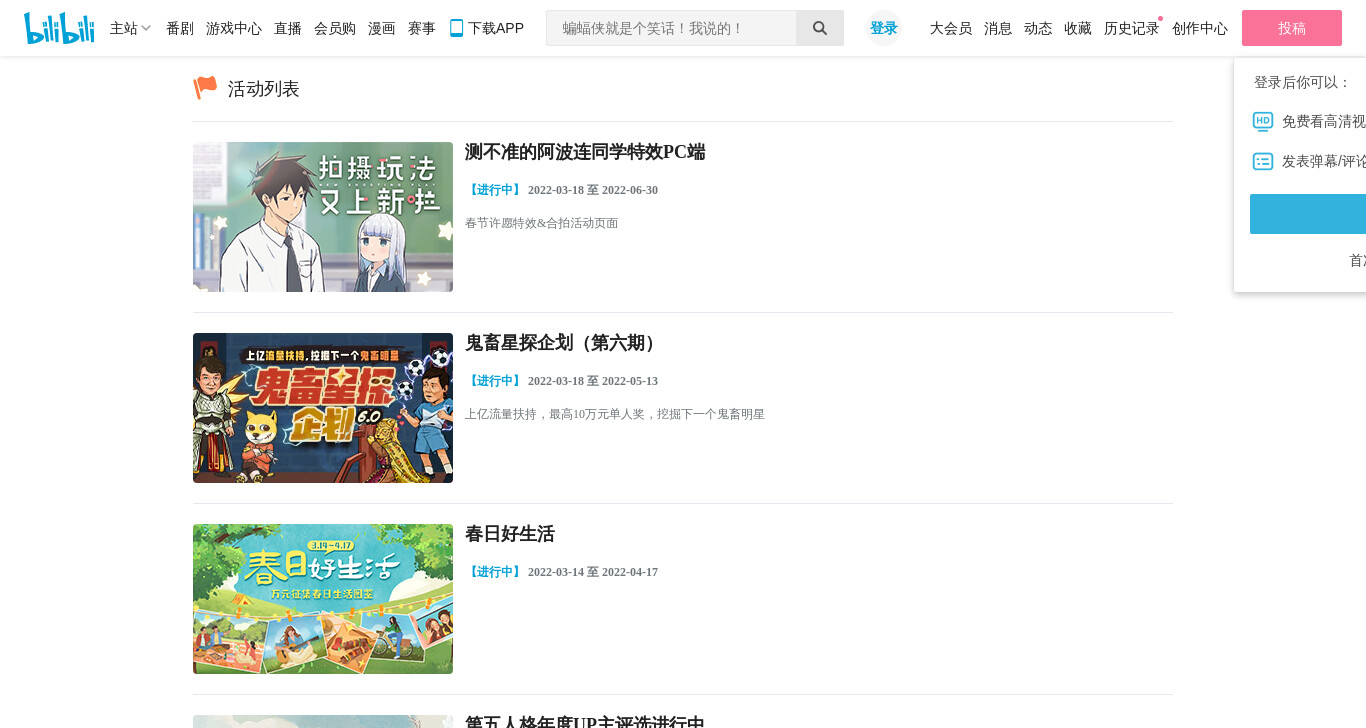Click the 活动列表 heading text

pos(264,89)
